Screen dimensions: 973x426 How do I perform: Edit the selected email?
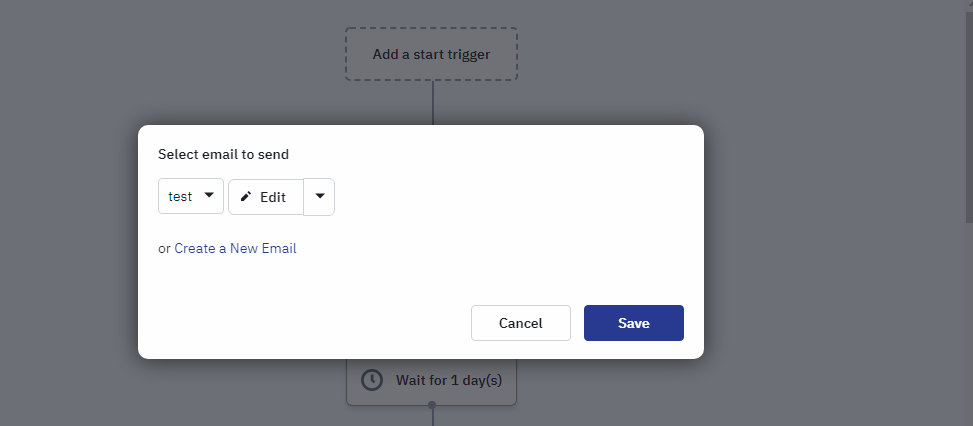(x=266, y=197)
